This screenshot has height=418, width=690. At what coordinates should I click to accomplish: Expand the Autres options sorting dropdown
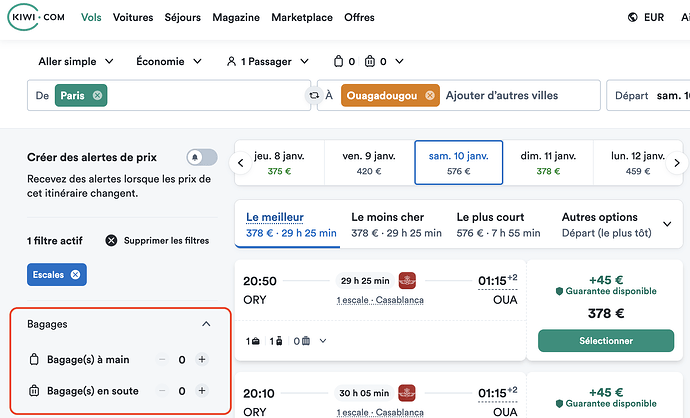click(x=616, y=224)
